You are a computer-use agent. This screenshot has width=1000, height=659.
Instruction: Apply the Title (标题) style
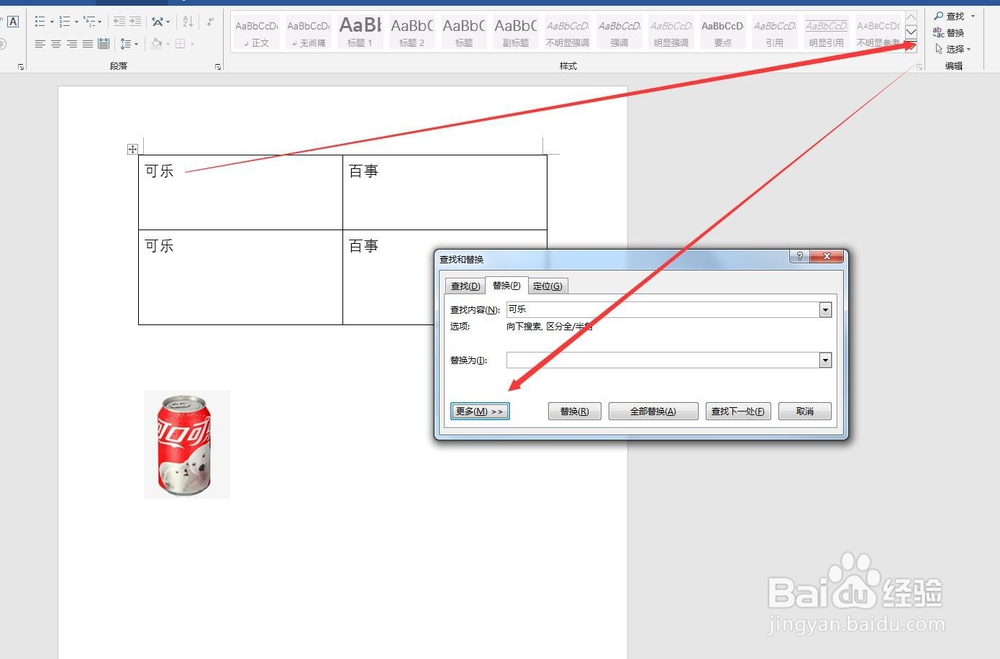point(464,33)
